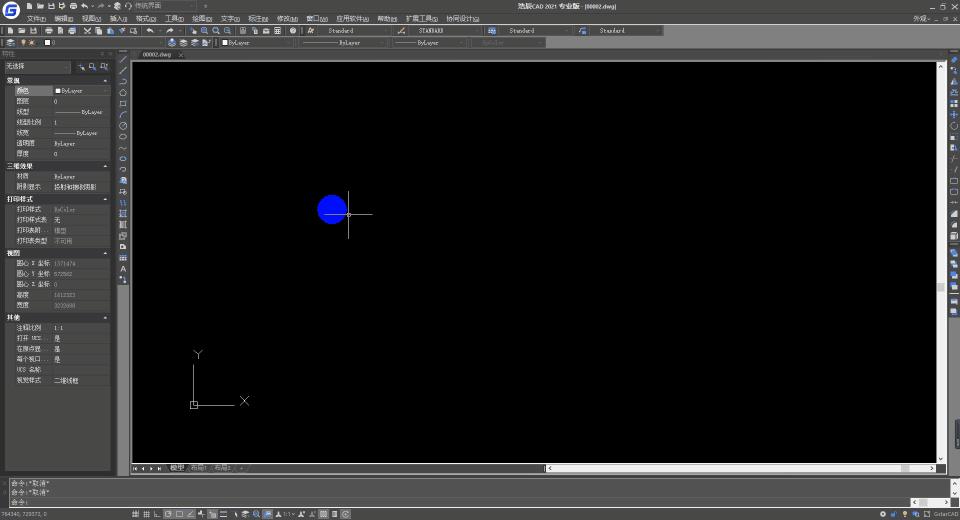Open the 无选择 object selection dropdown
This screenshot has height=520, width=960.
37,67
